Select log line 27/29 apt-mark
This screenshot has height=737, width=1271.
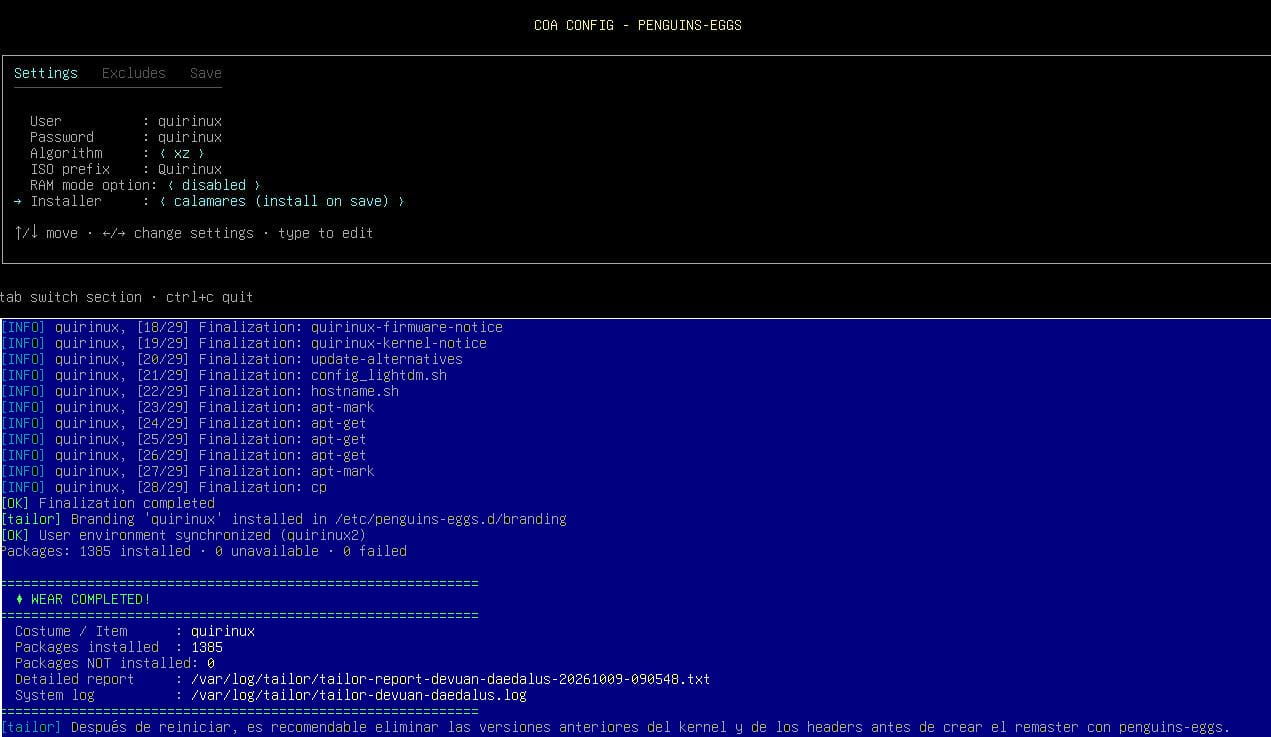(x=188, y=471)
